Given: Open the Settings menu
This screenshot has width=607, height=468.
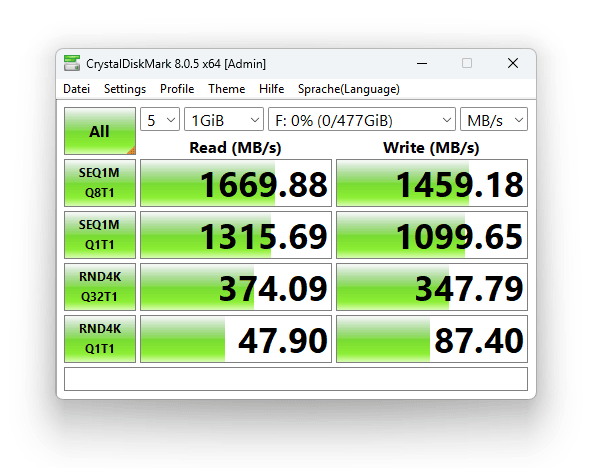Looking at the screenshot, I should (124, 89).
